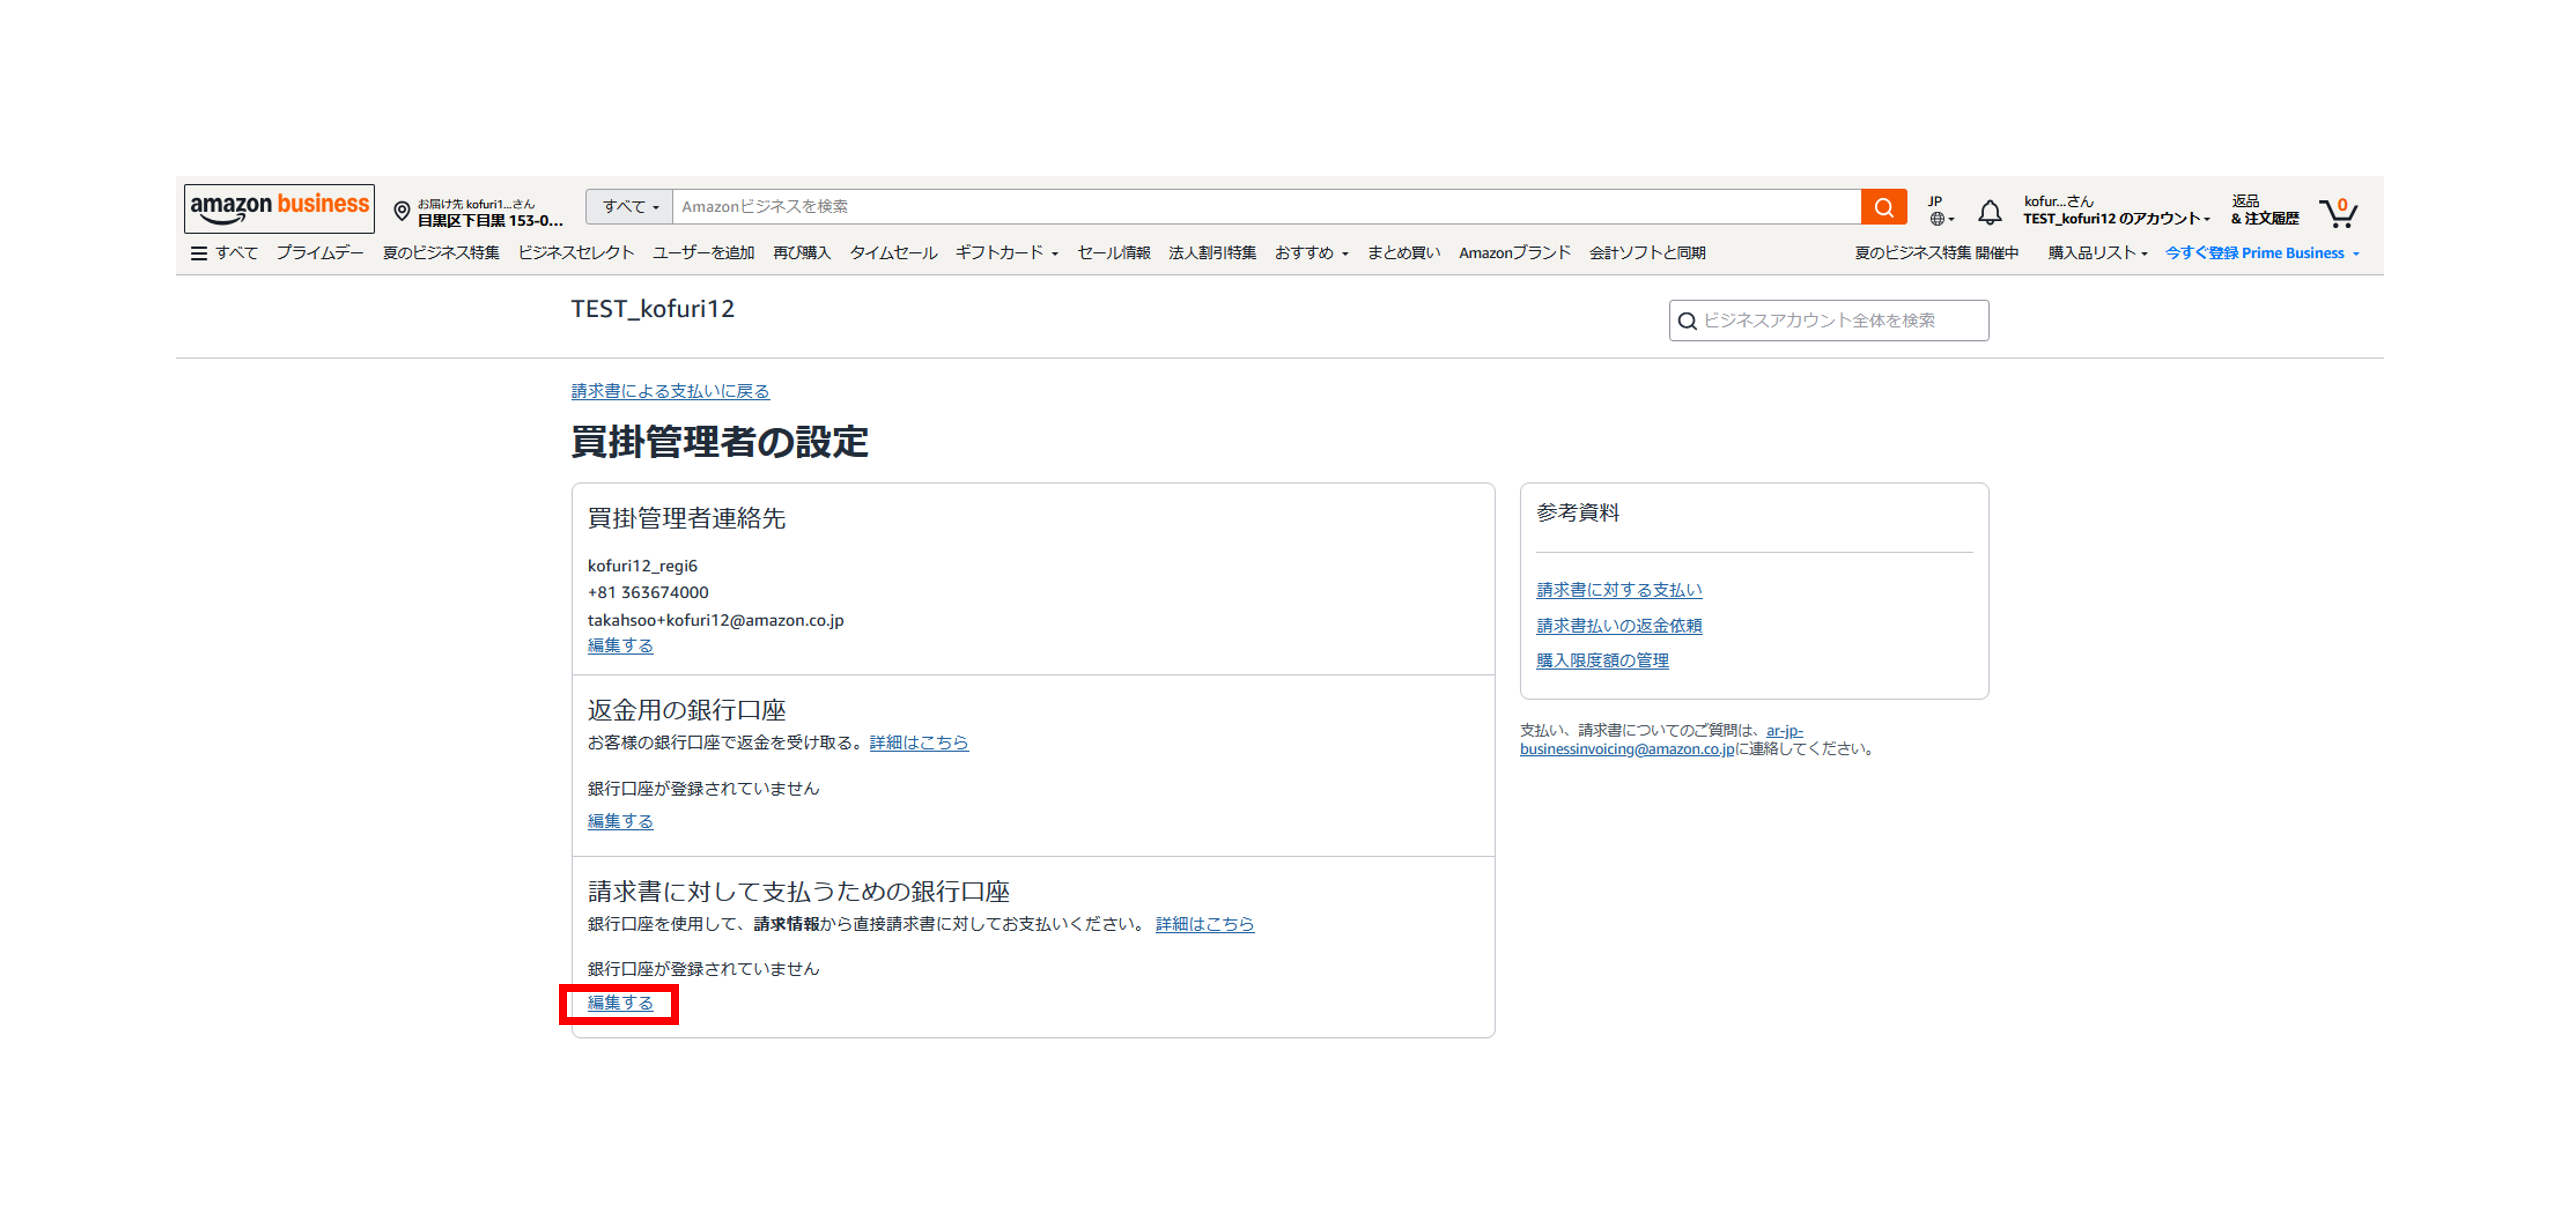Viewport: 2556px width, 1219px height.
Task: Open the hamburger すべて menu
Action: click(x=224, y=253)
